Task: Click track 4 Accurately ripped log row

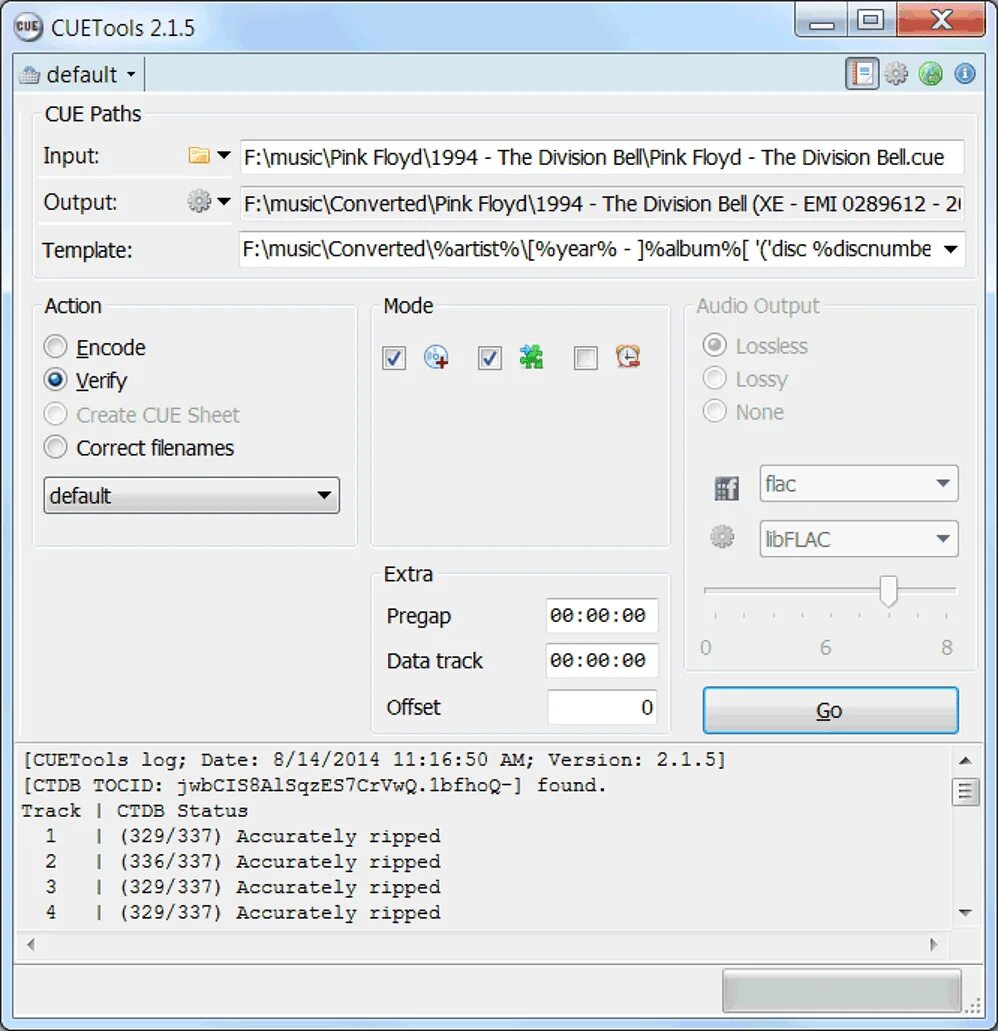Action: tap(243, 913)
